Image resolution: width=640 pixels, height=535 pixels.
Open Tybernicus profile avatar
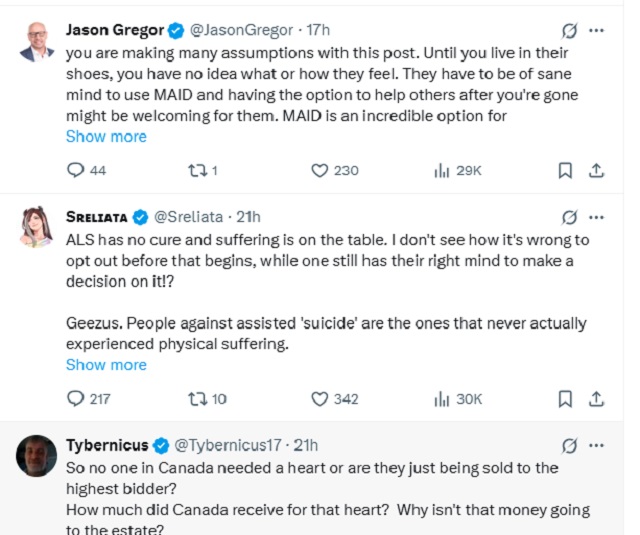[x=36, y=455]
